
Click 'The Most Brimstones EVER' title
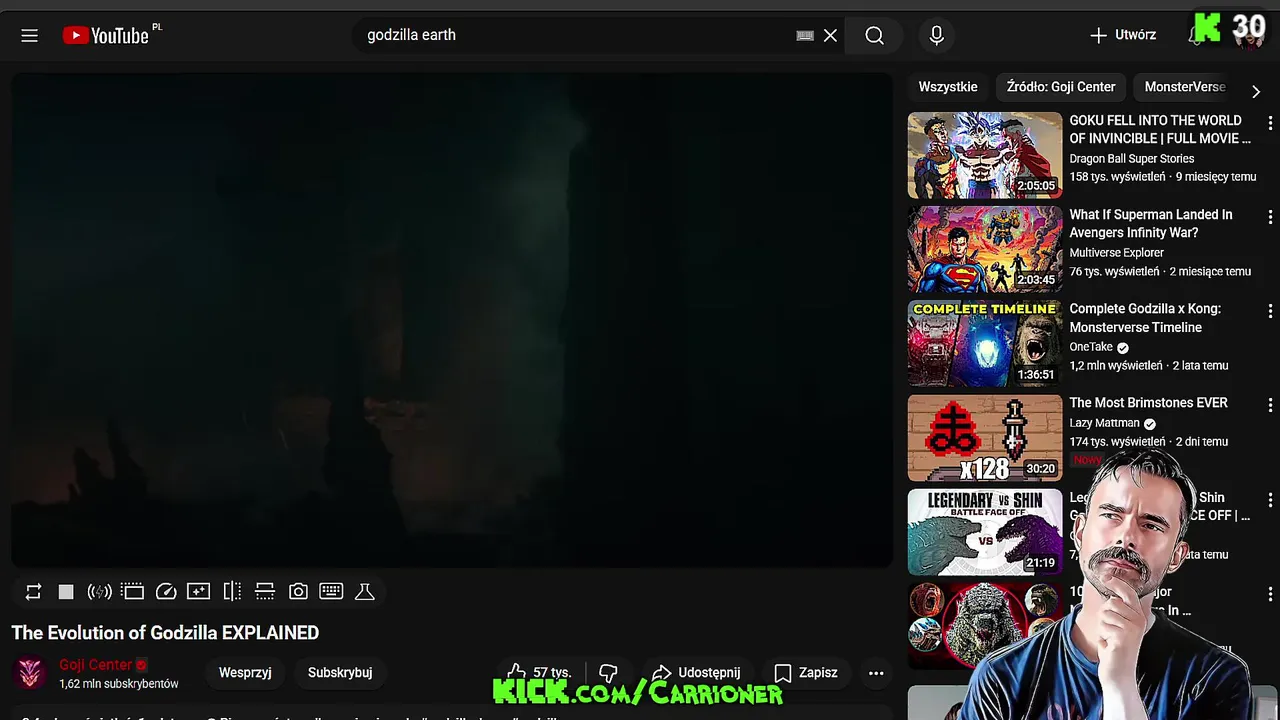[1148, 403]
